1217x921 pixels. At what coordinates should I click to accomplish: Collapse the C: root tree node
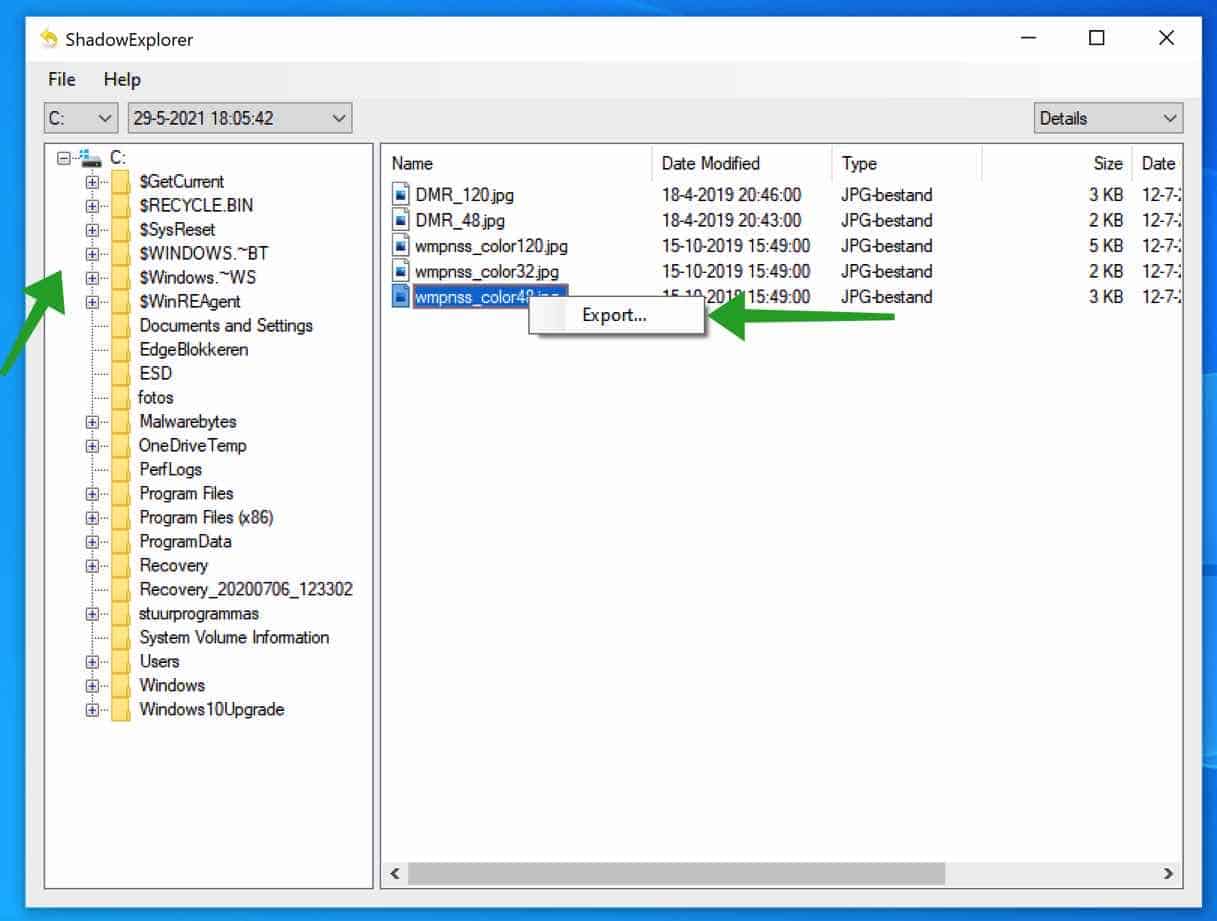coord(64,158)
